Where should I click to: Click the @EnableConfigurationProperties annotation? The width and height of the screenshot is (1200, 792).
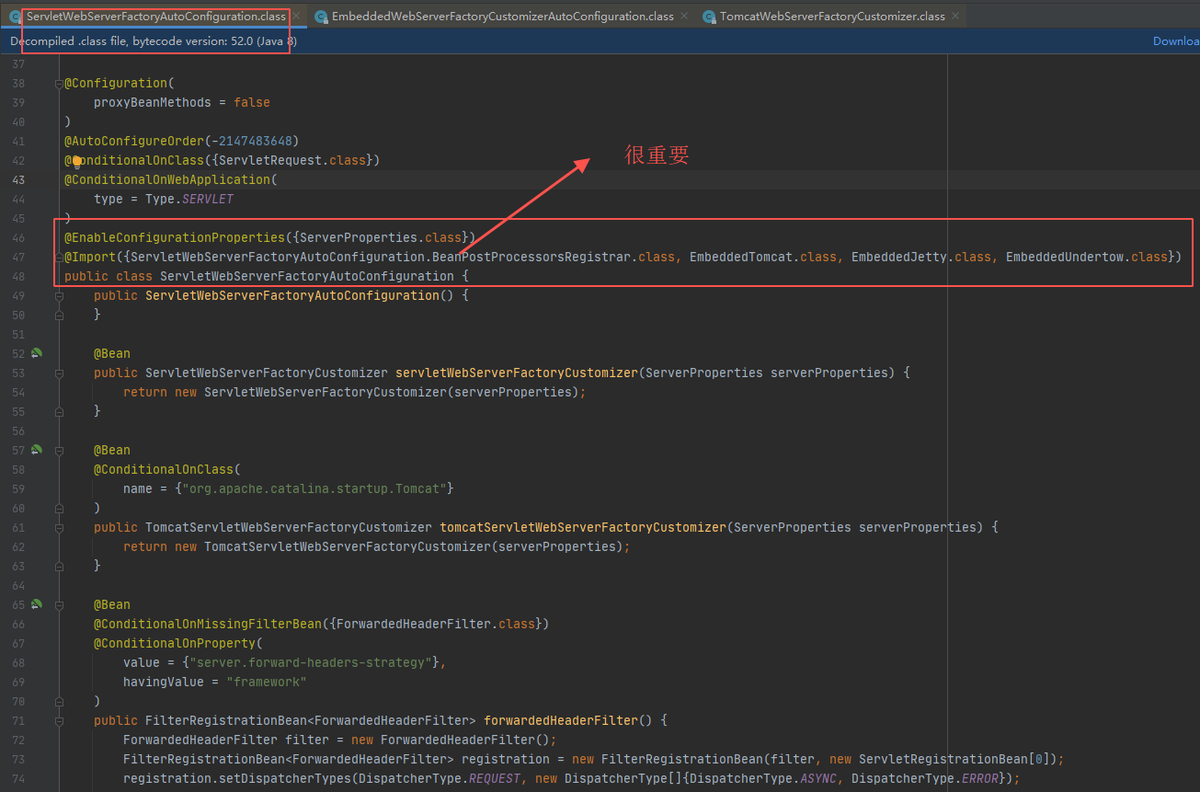(175, 237)
